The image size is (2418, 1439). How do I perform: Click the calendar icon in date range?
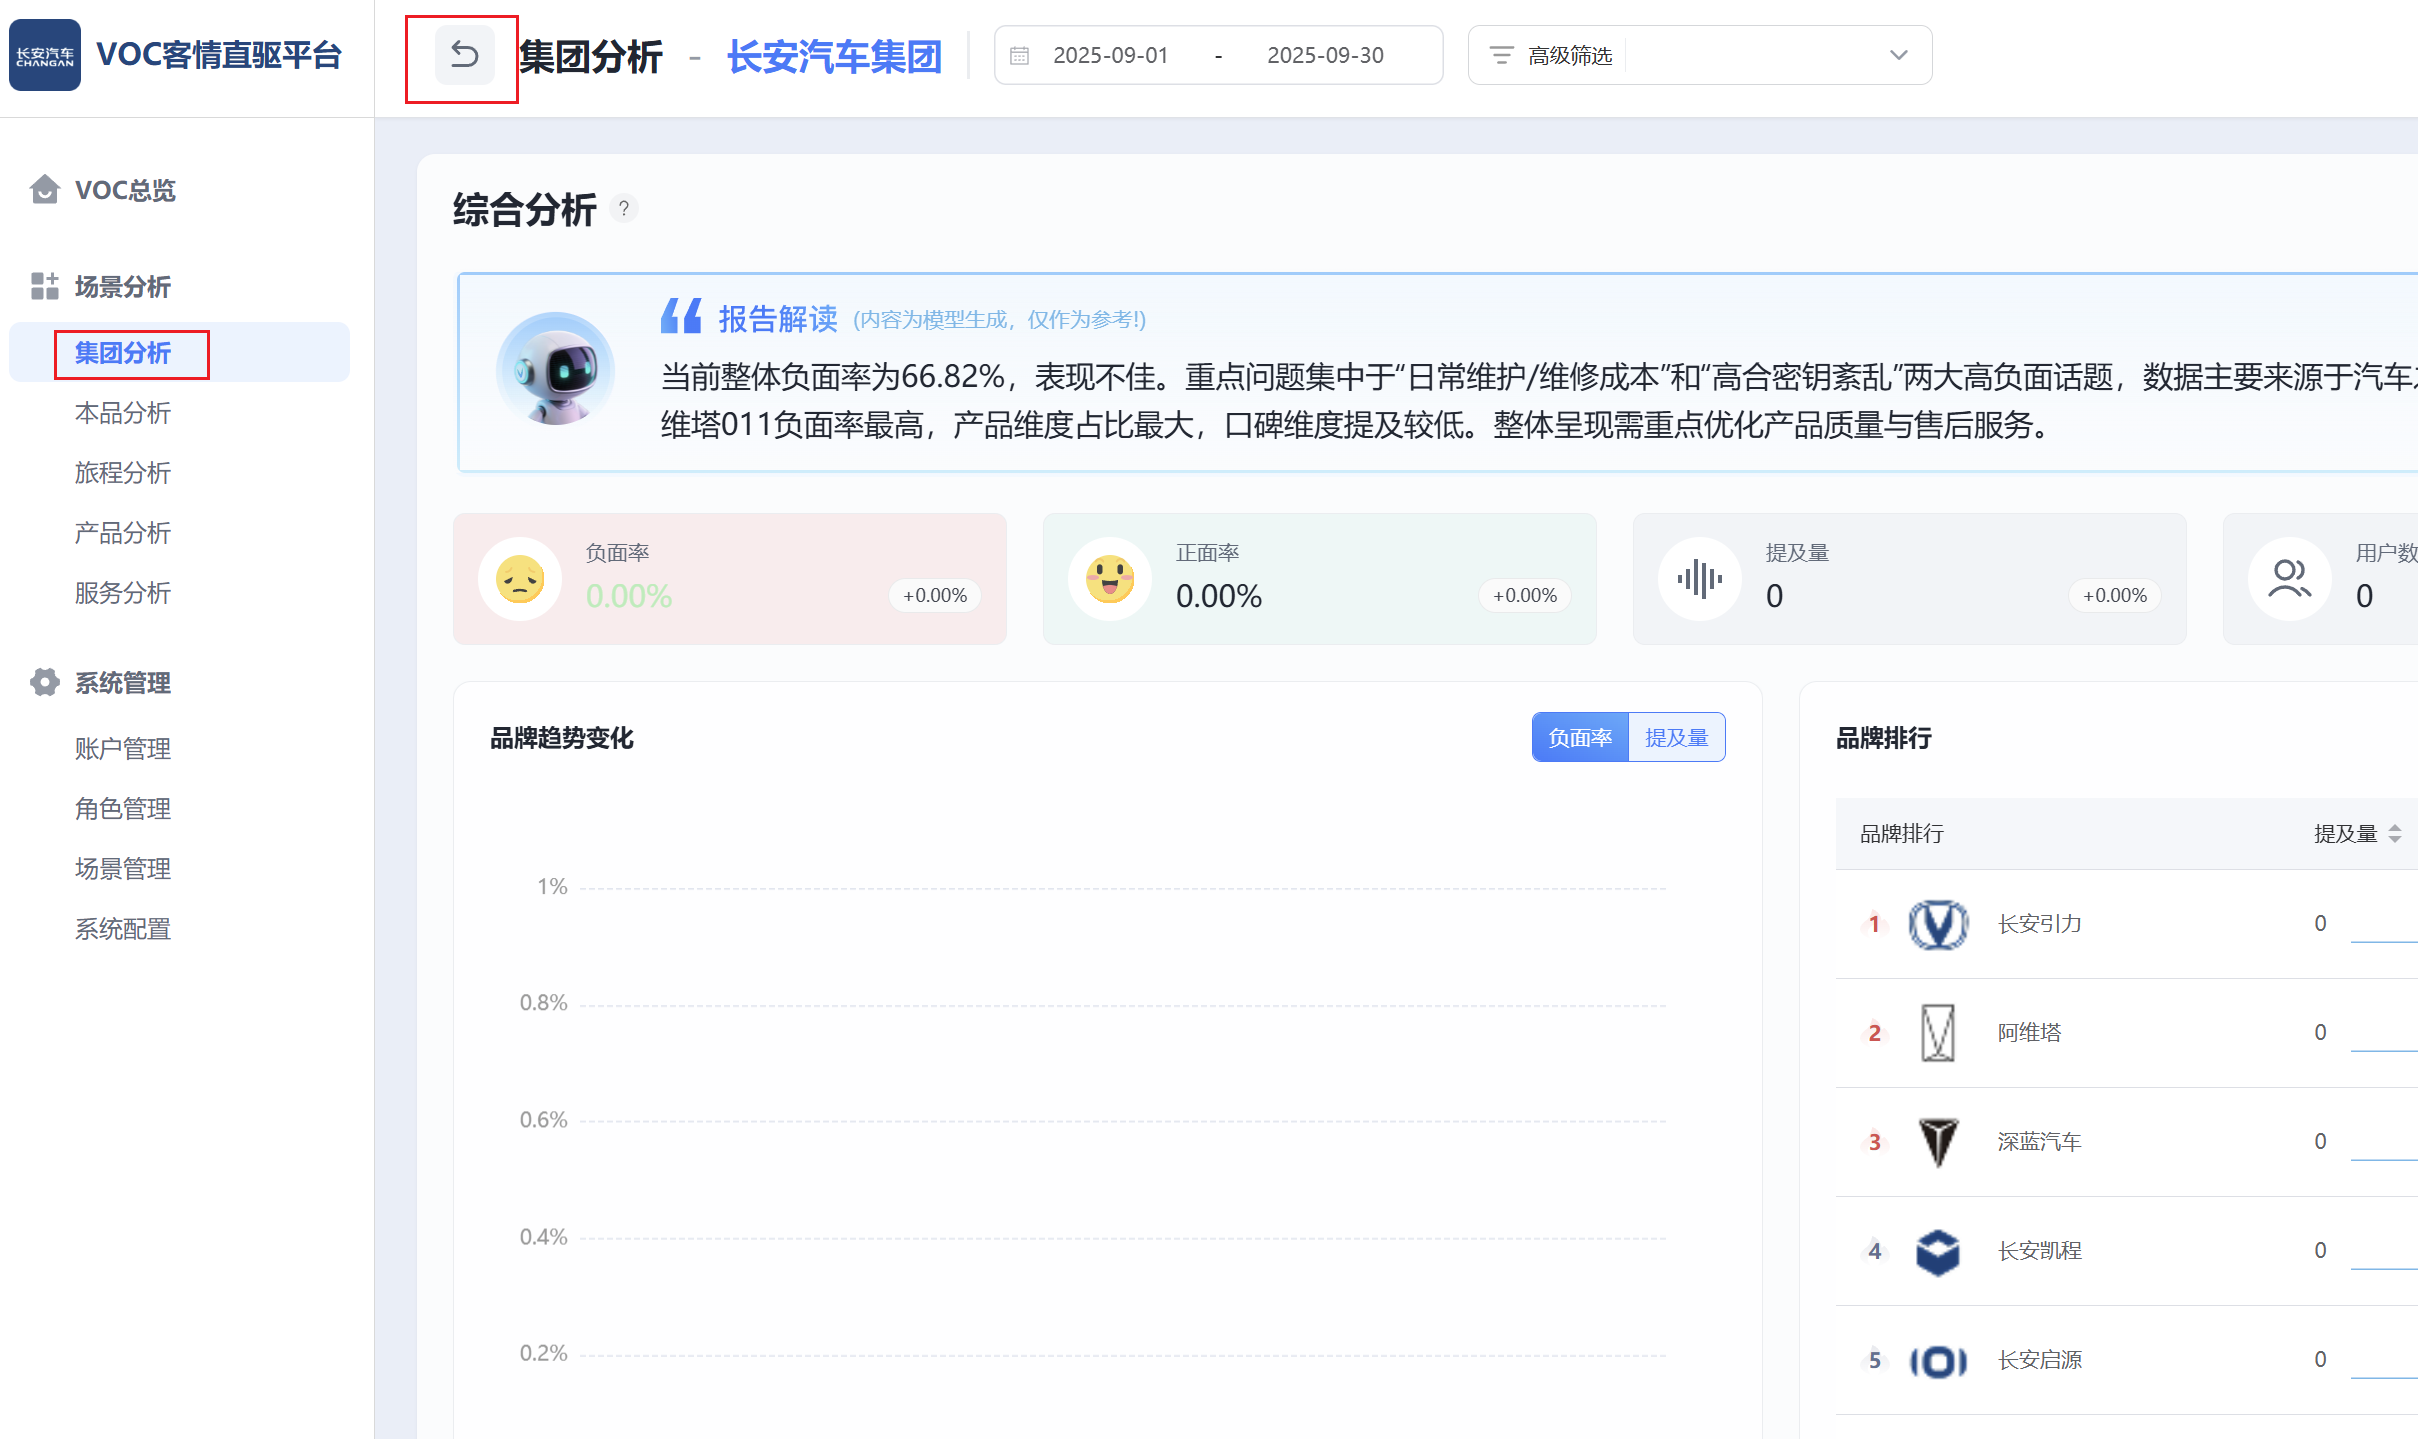point(1019,56)
